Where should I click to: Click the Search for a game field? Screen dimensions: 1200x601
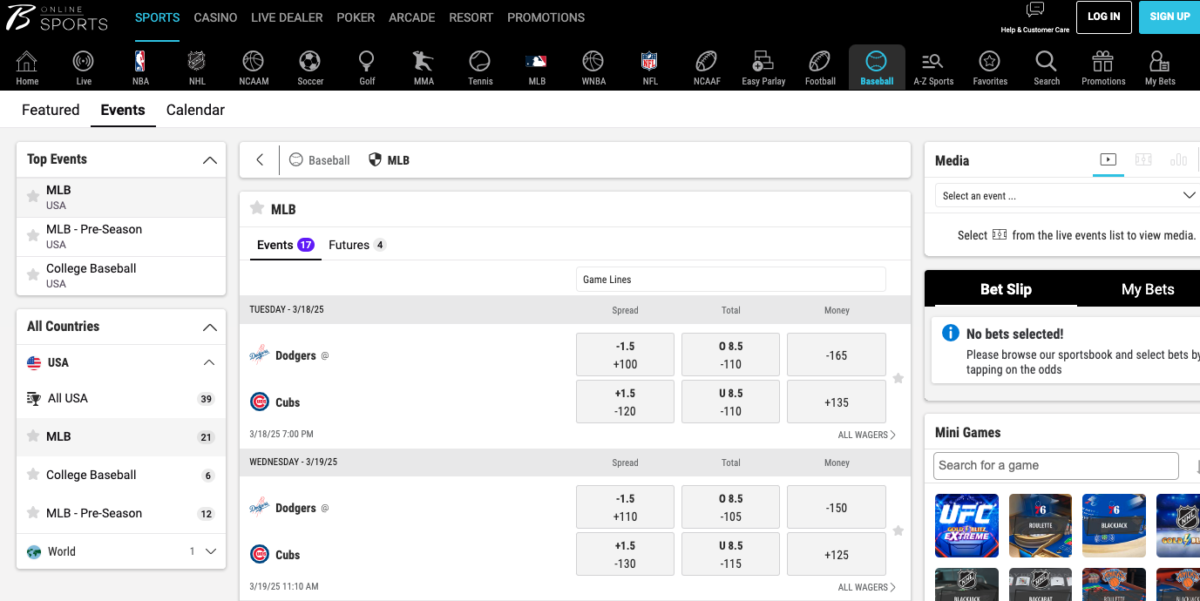tap(1056, 465)
